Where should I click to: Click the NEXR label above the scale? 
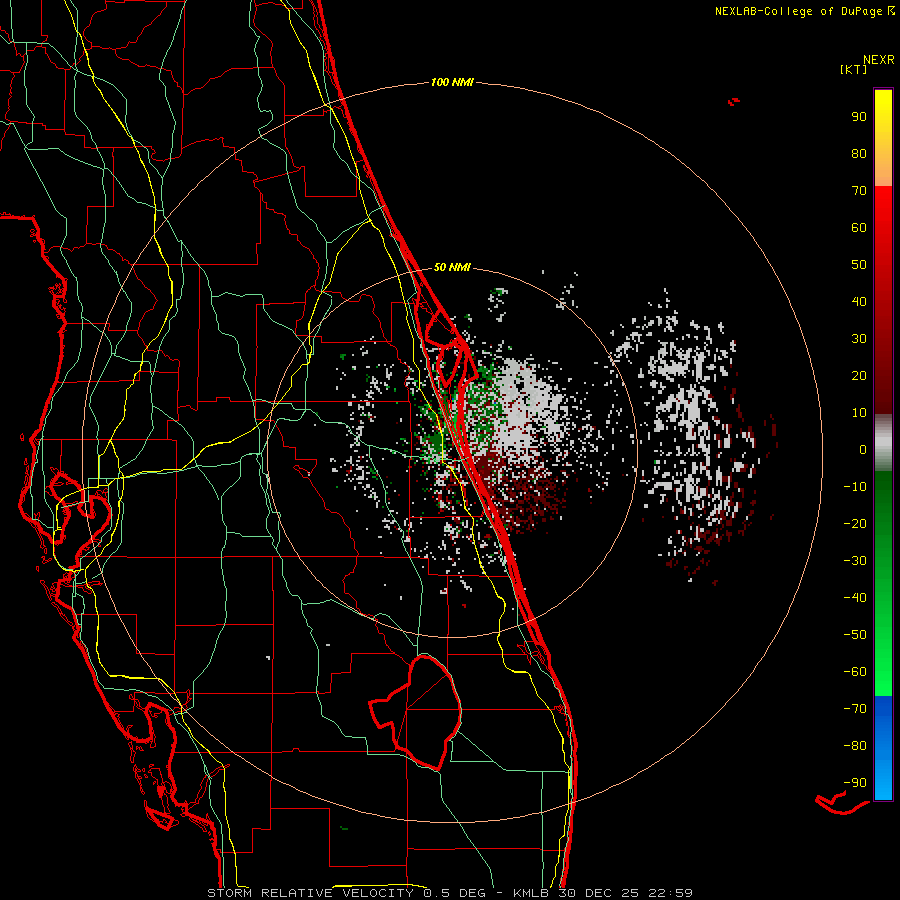click(878, 60)
